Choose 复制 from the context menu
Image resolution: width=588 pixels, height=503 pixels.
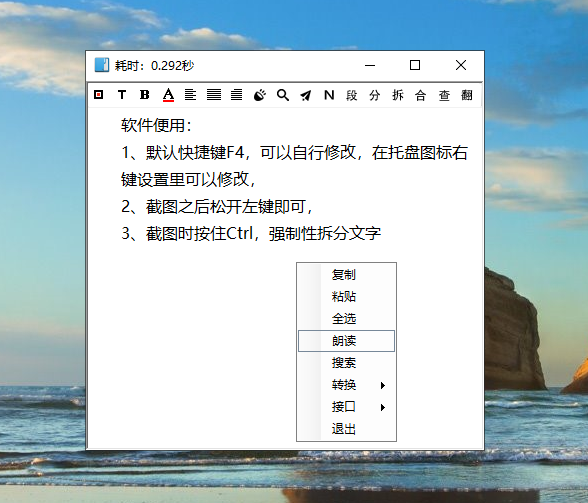coord(346,275)
